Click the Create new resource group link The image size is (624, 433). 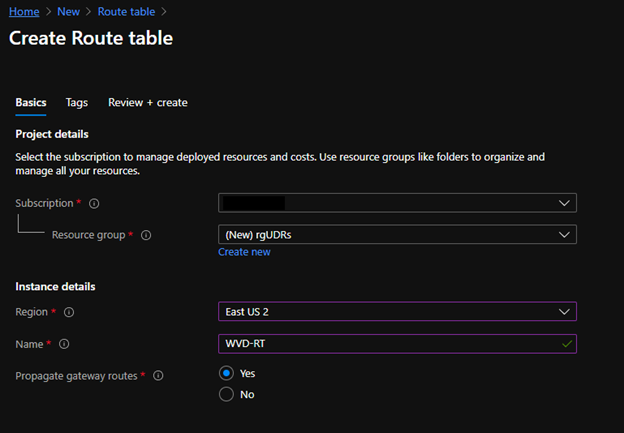pyautogui.click(x=244, y=252)
